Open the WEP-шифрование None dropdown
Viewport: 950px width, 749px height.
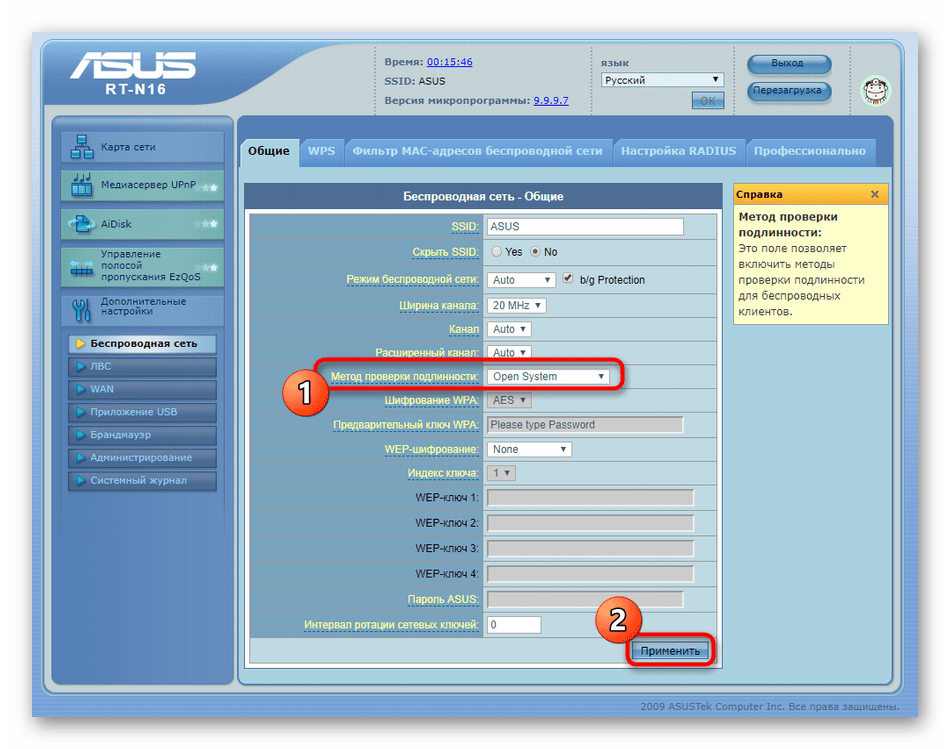(530, 449)
